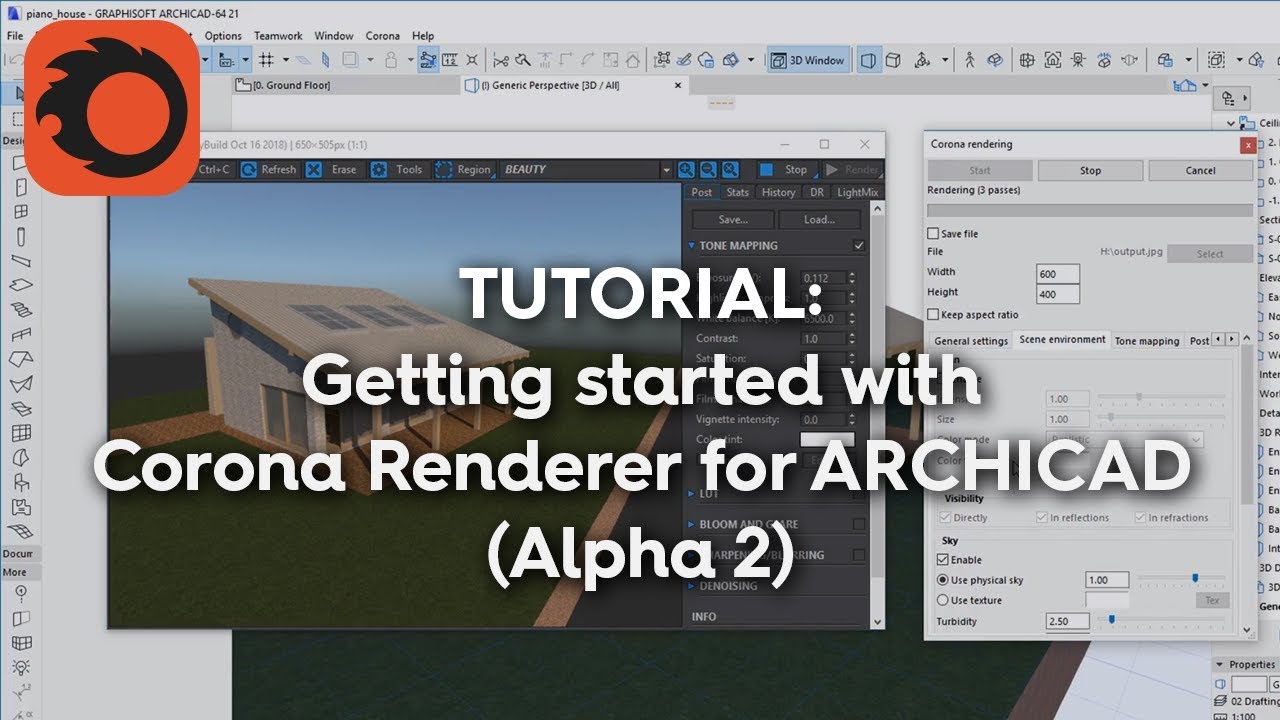Expand the Denoising section
1280x720 pixels.
[x=691, y=586]
